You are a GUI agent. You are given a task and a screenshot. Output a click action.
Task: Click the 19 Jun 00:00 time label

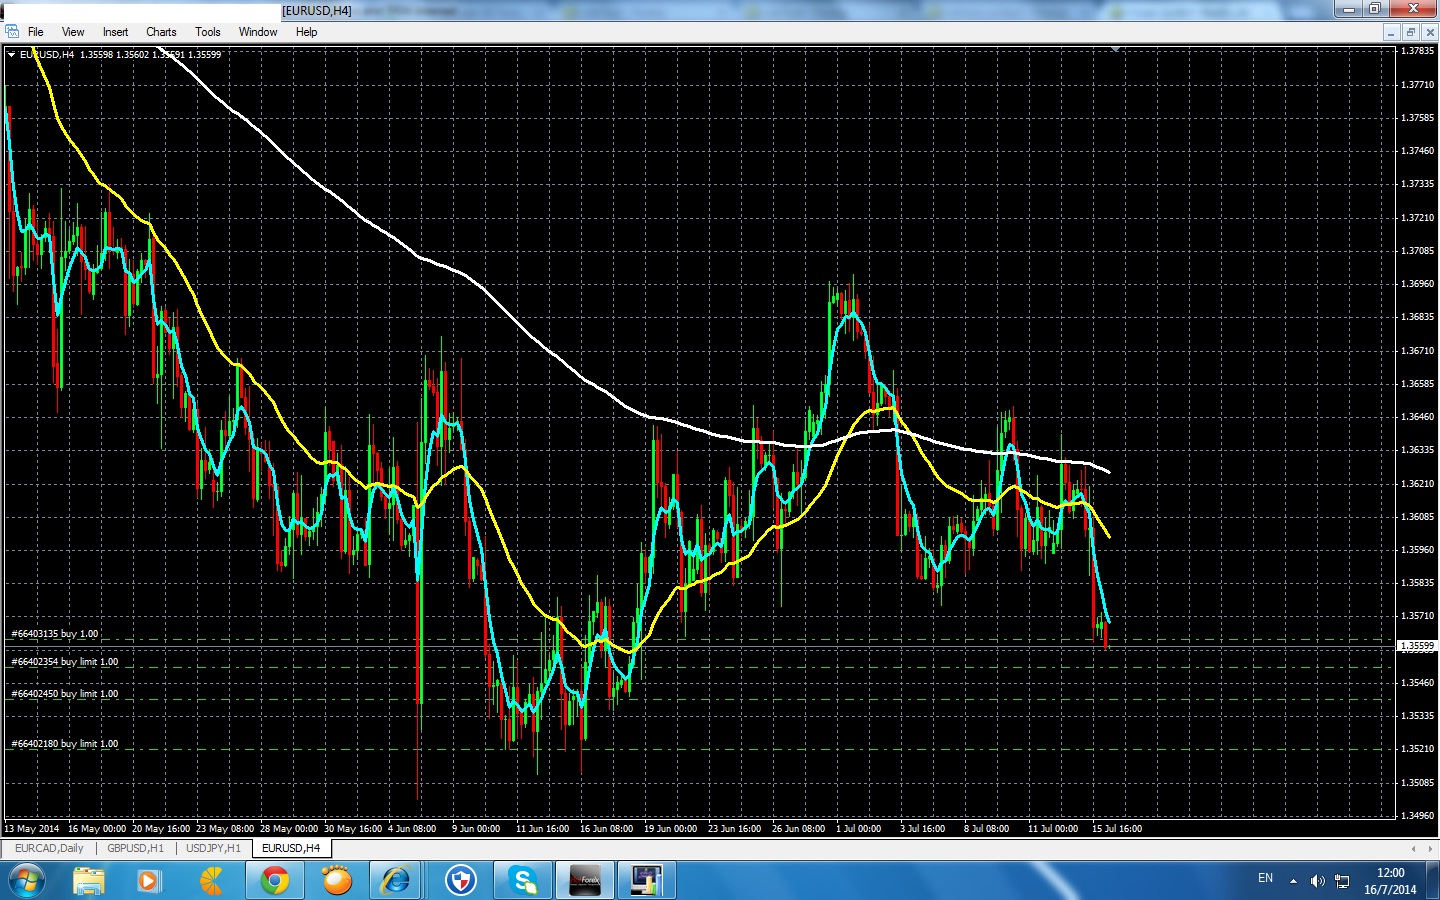coord(670,829)
